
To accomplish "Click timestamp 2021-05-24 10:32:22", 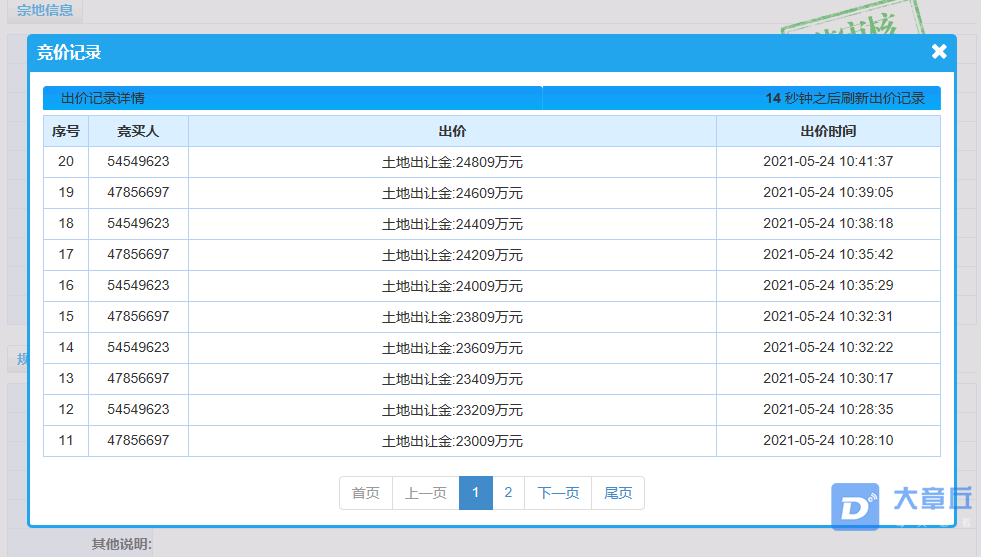I will 828,347.
